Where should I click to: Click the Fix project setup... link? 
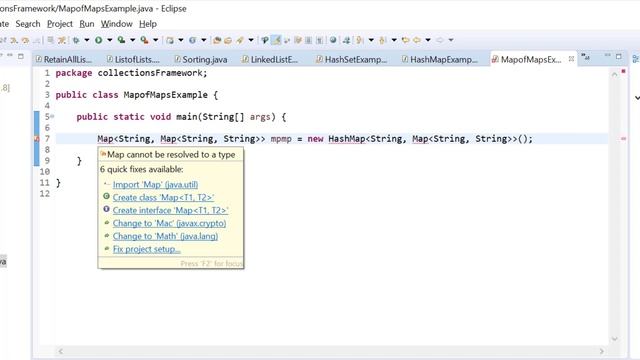tap(147, 249)
